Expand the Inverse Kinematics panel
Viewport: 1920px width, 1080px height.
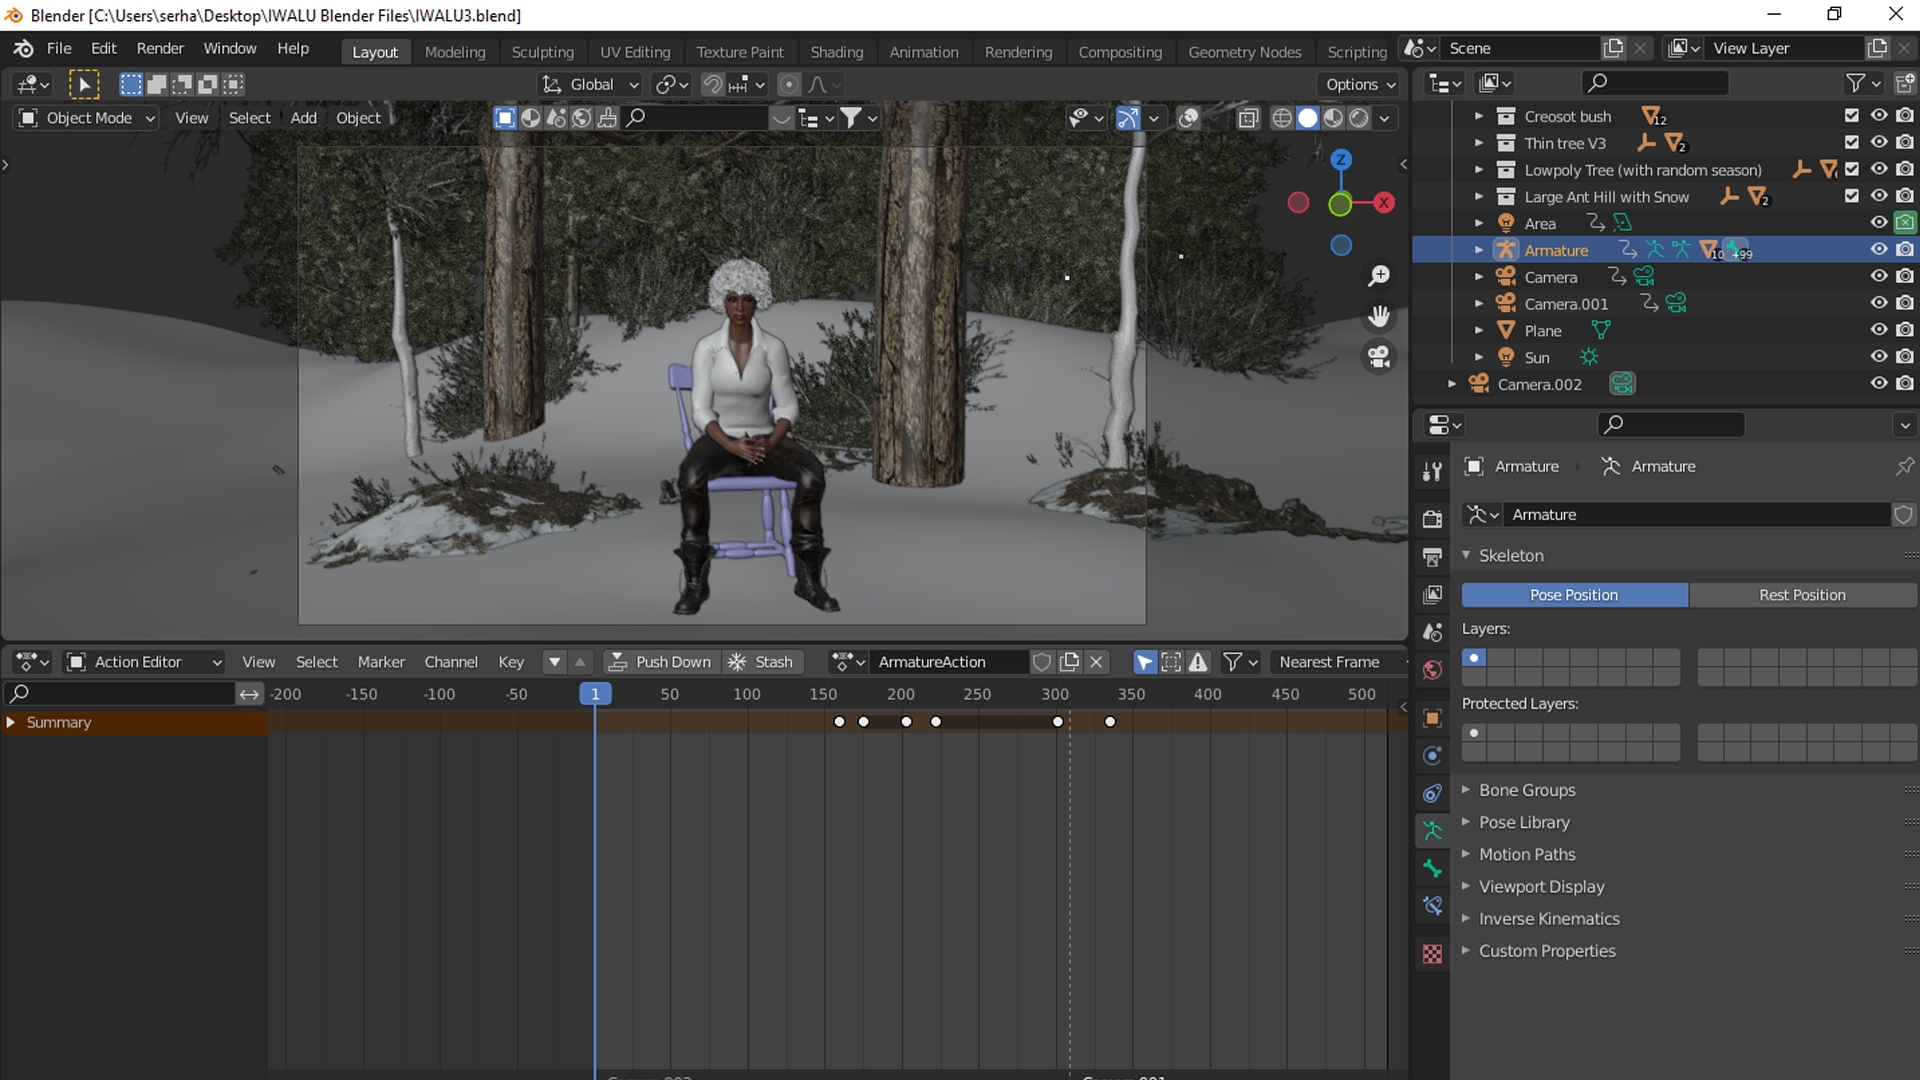point(1549,919)
